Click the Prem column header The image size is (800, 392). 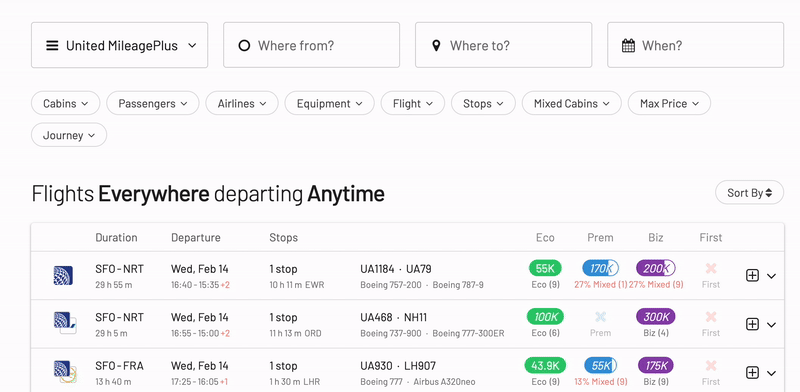(x=600, y=237)
